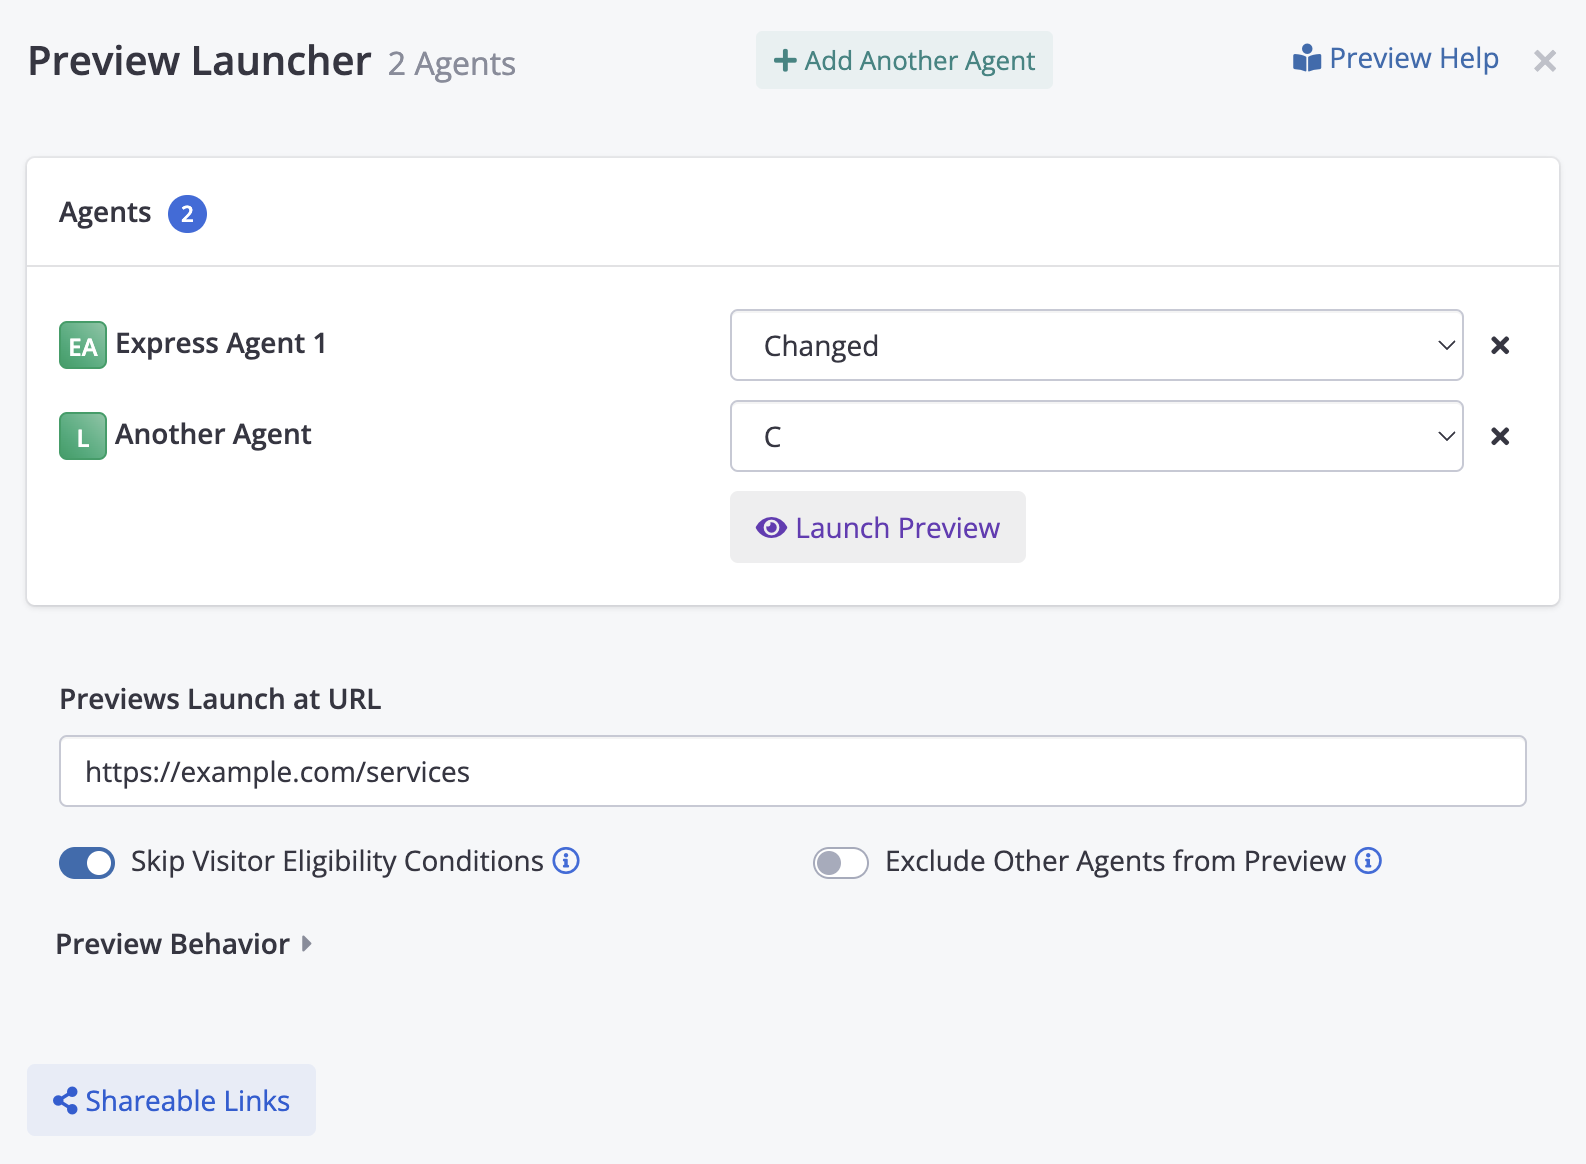
Task: Click the Launch Preview button
Action: point(877,528)
